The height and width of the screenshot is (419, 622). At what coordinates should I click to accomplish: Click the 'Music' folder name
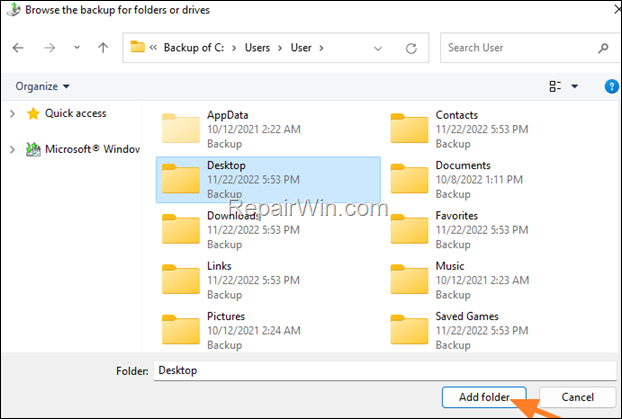coord(450,266)
